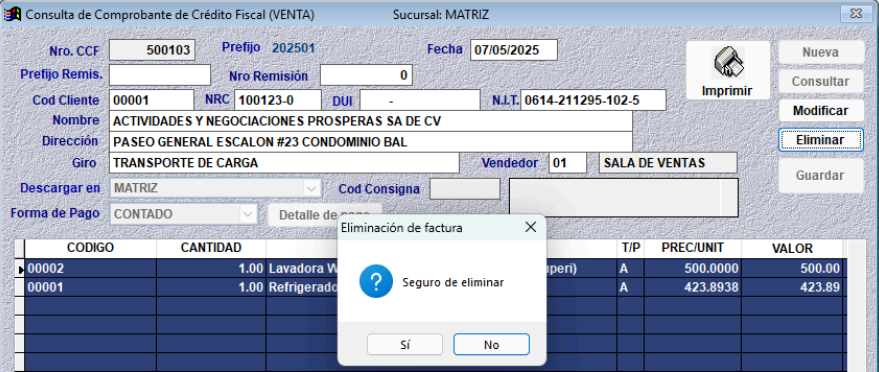Screen dimensions: 879x372
Task: Click the Prefijo value 202501
Action: 293,48
